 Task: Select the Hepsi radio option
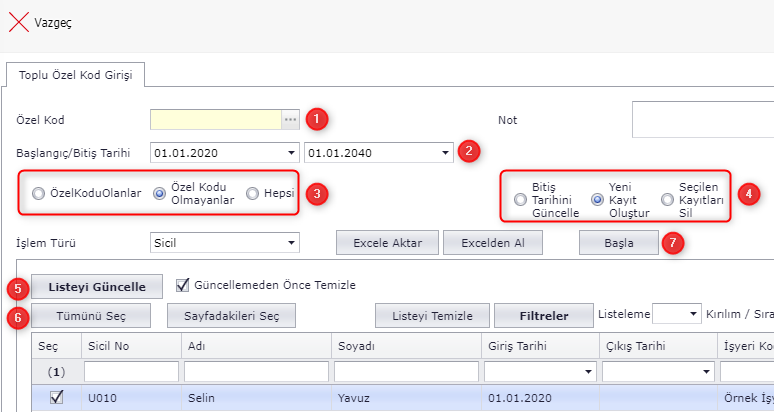pos(253,194)
